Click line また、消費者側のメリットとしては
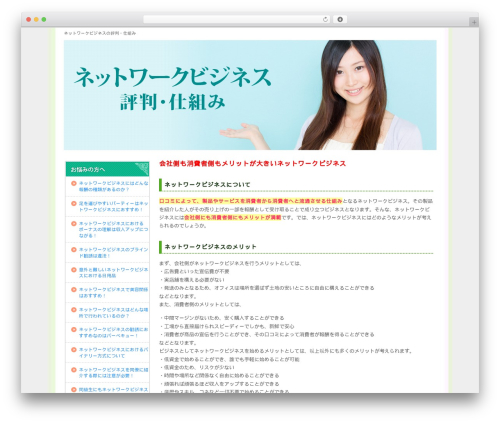Image resolution: width=500 pixels, height=423 pixels. click(x=200, y=304)
